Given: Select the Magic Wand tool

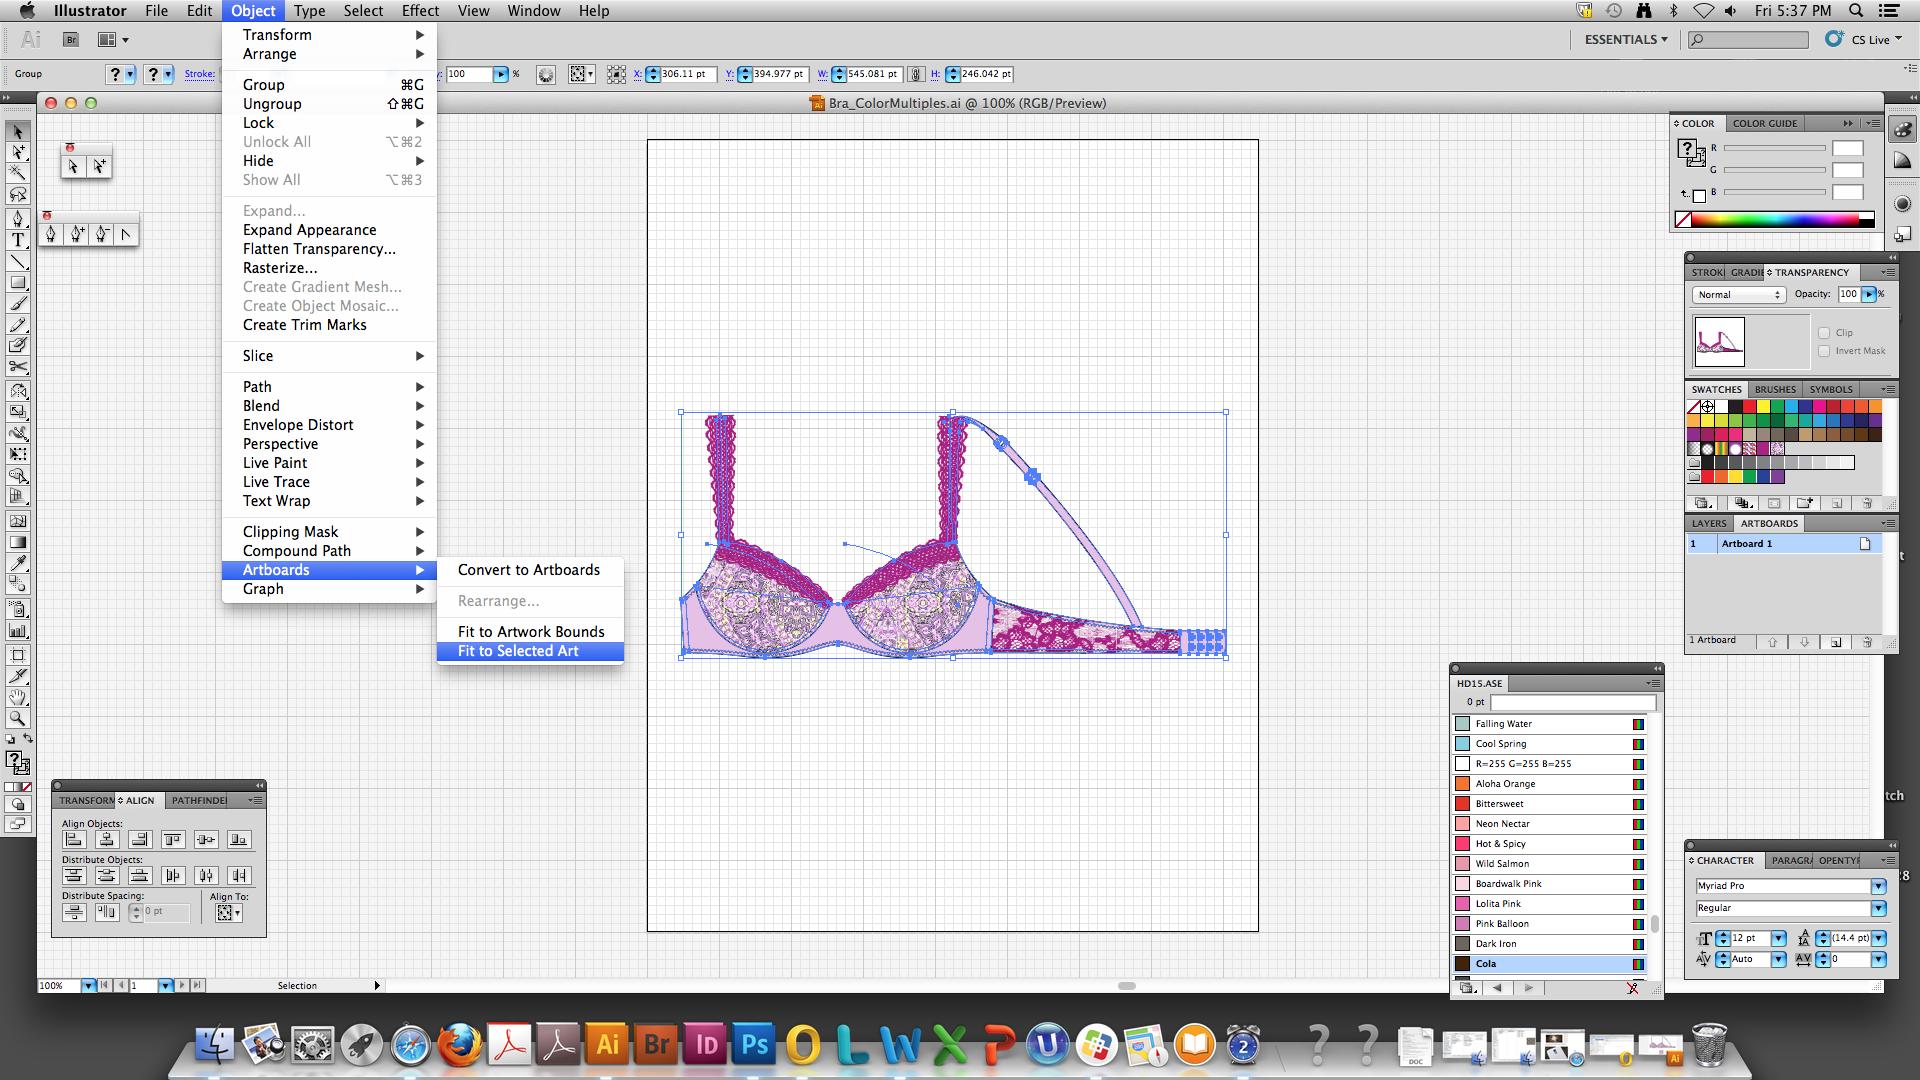Looking at the screenshot, I should 18,173.
